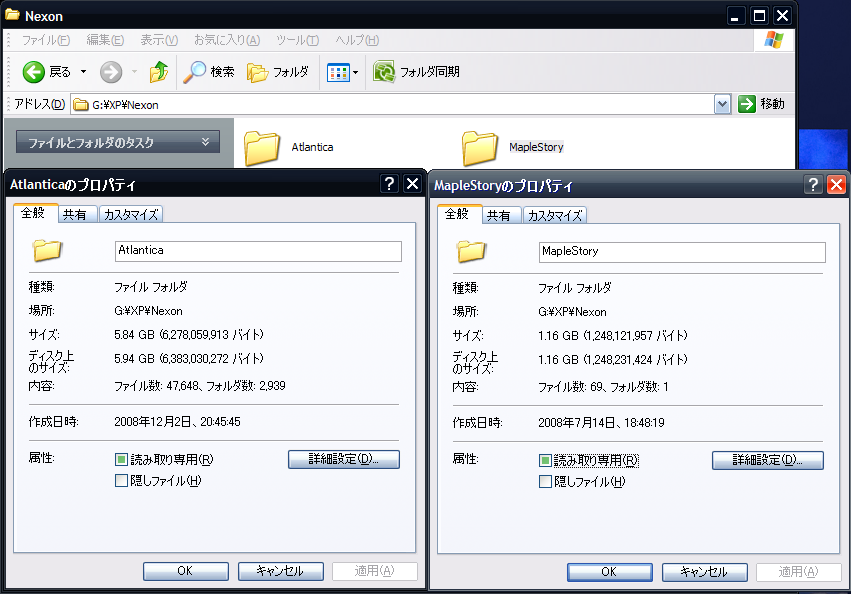
Task: Click the Up one level folder icon
Action: pos(158,72)
